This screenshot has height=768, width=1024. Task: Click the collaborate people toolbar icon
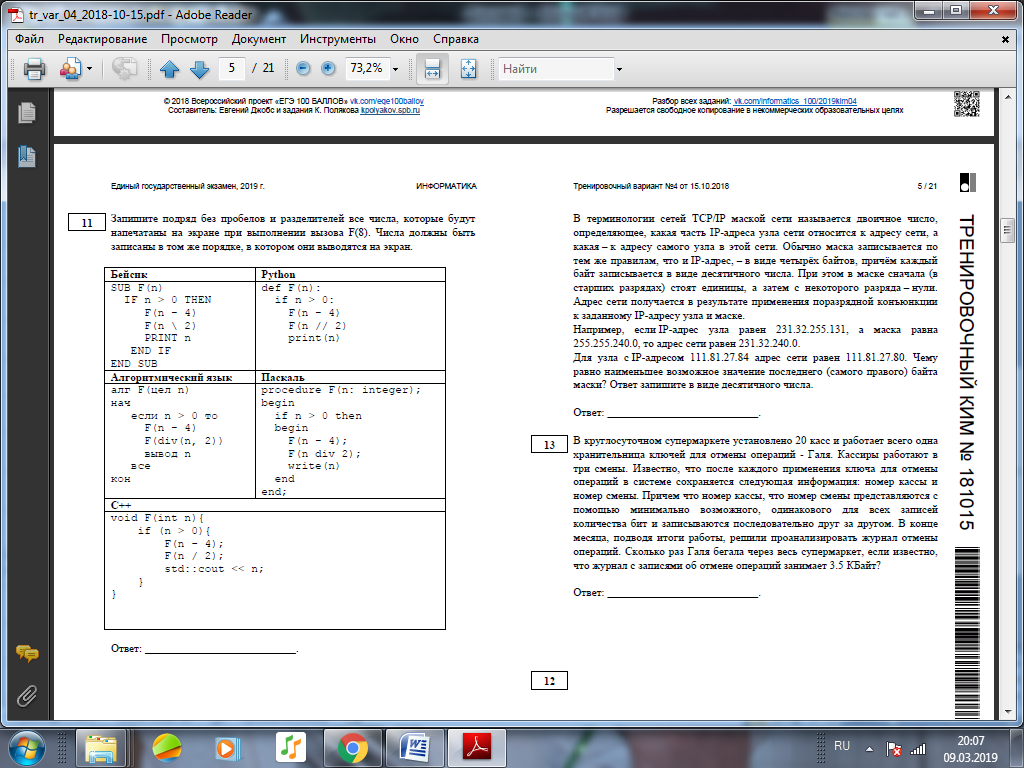(71, 68)
